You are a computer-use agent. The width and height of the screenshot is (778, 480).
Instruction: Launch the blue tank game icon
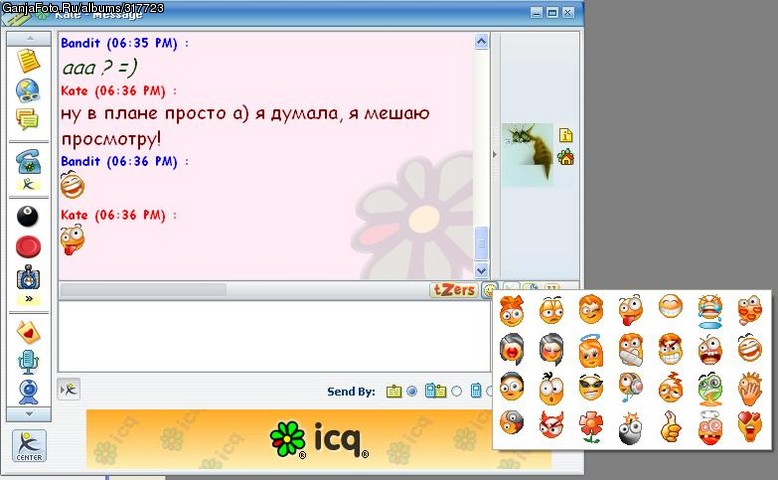[28, 277]
